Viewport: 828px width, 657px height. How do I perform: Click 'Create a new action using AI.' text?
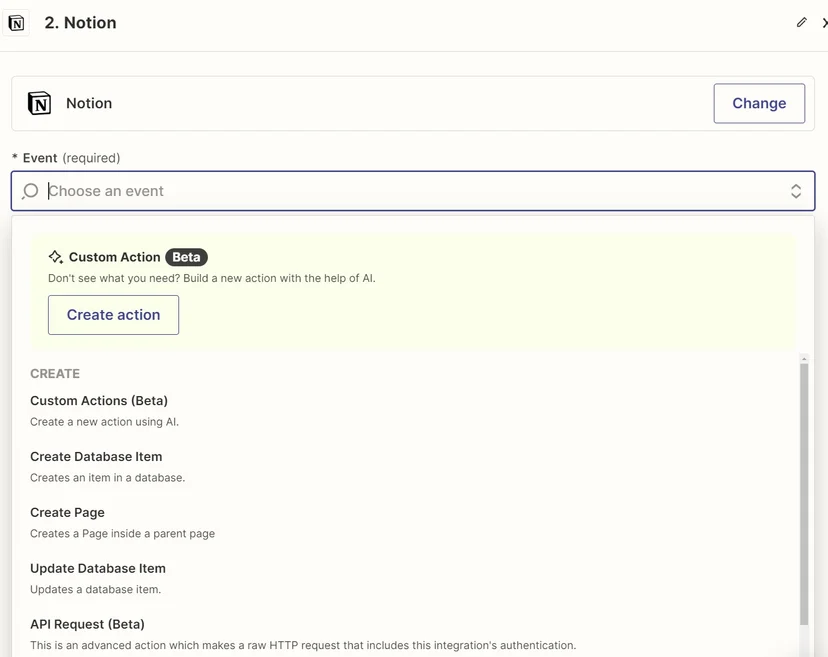click(x=105, y=422)
